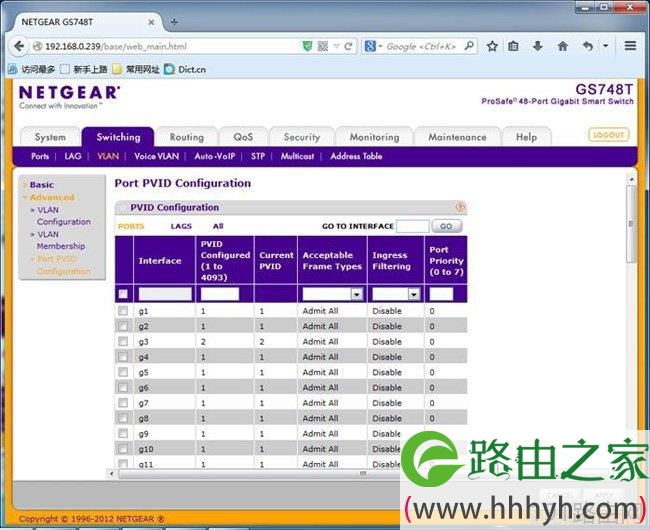Click the undo arrow toolbar icon
650x530 pixels.
pyautogui.click(x=587, y=46)
